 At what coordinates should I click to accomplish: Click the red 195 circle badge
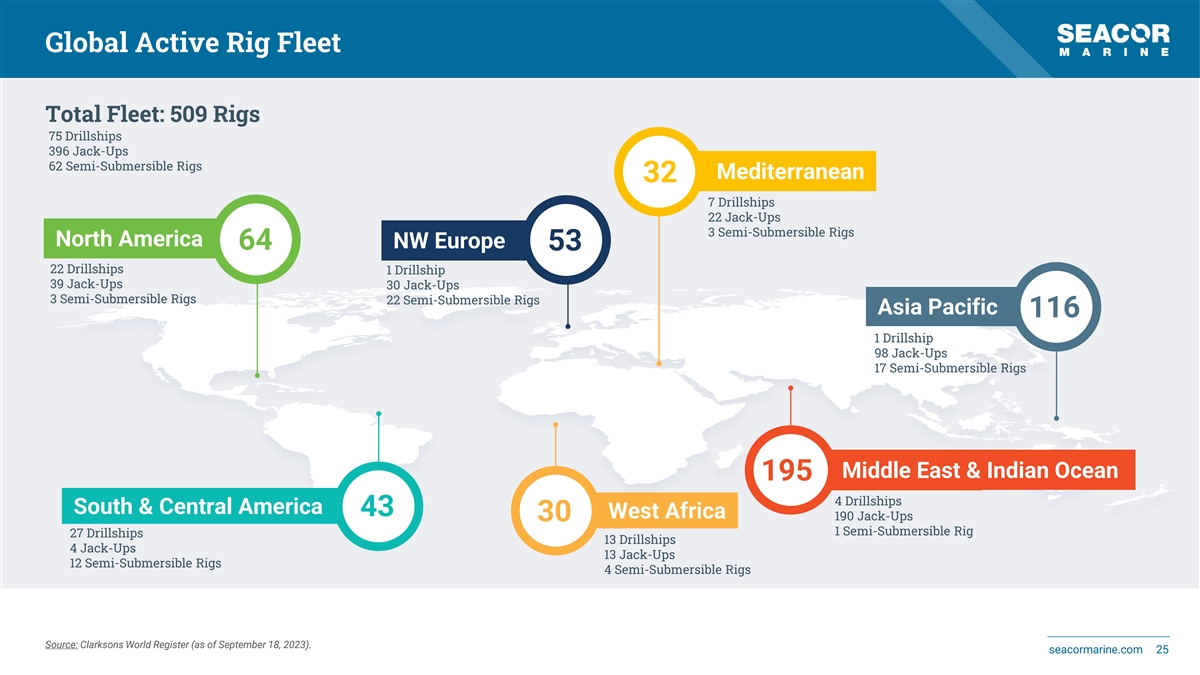tap(789, 470)
